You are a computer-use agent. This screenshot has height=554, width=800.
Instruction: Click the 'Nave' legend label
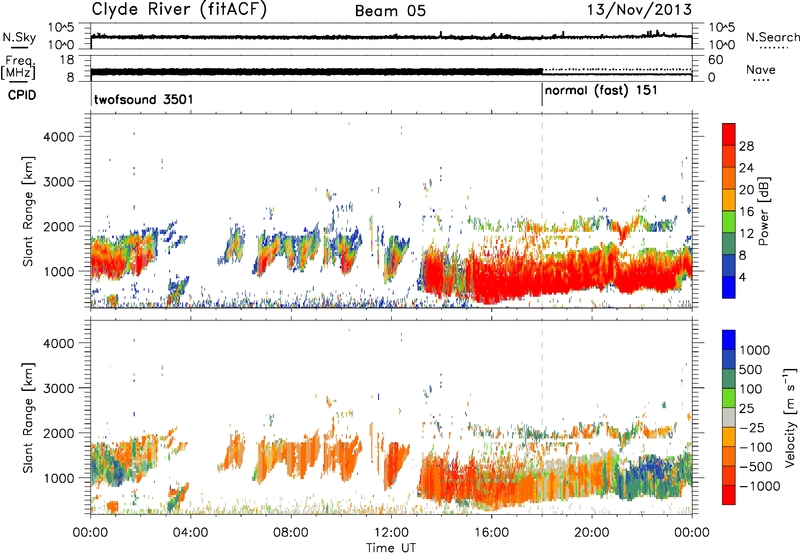tap(761, 70)
